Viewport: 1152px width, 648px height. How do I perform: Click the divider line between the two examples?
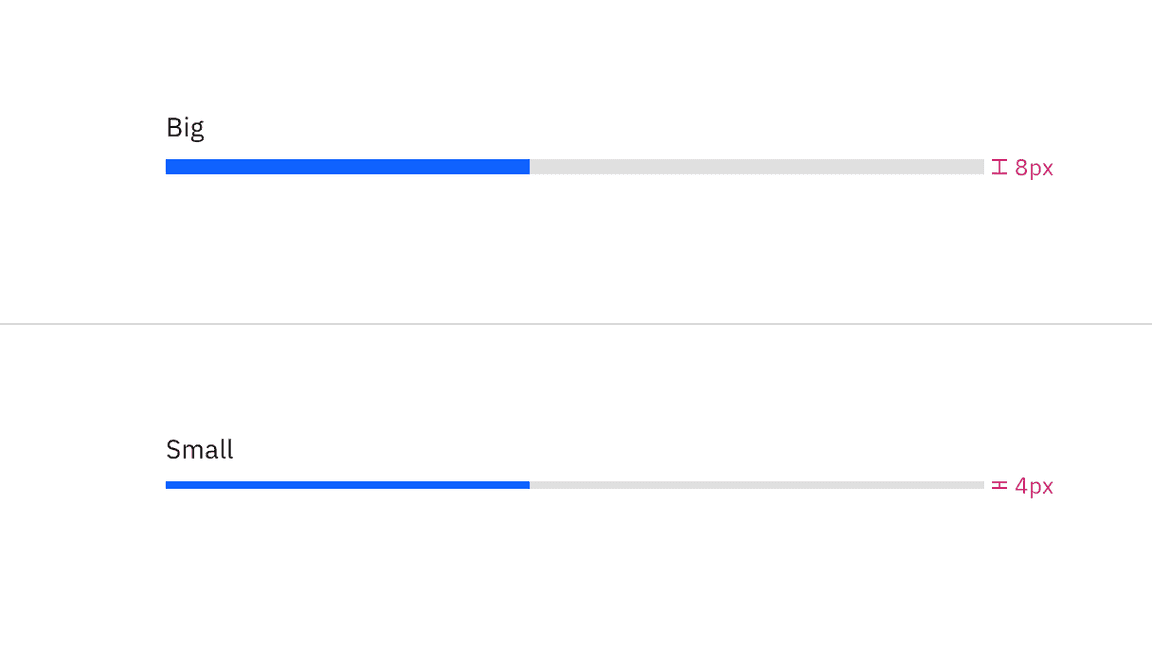coord(576,324)
